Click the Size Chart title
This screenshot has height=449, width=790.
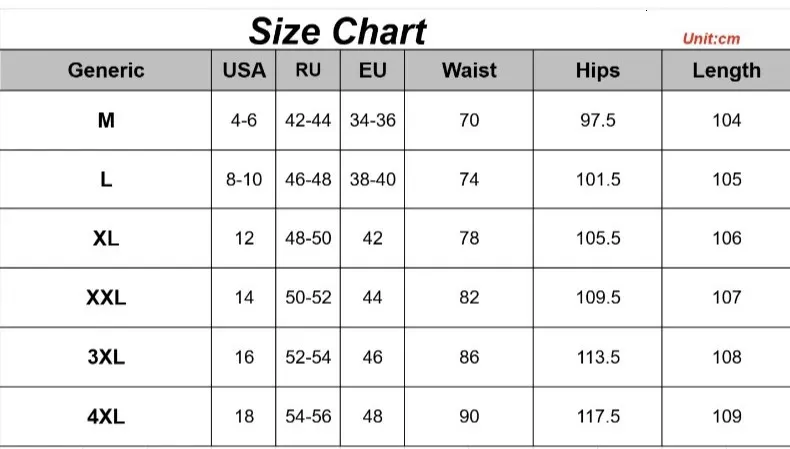click(337, 31)
